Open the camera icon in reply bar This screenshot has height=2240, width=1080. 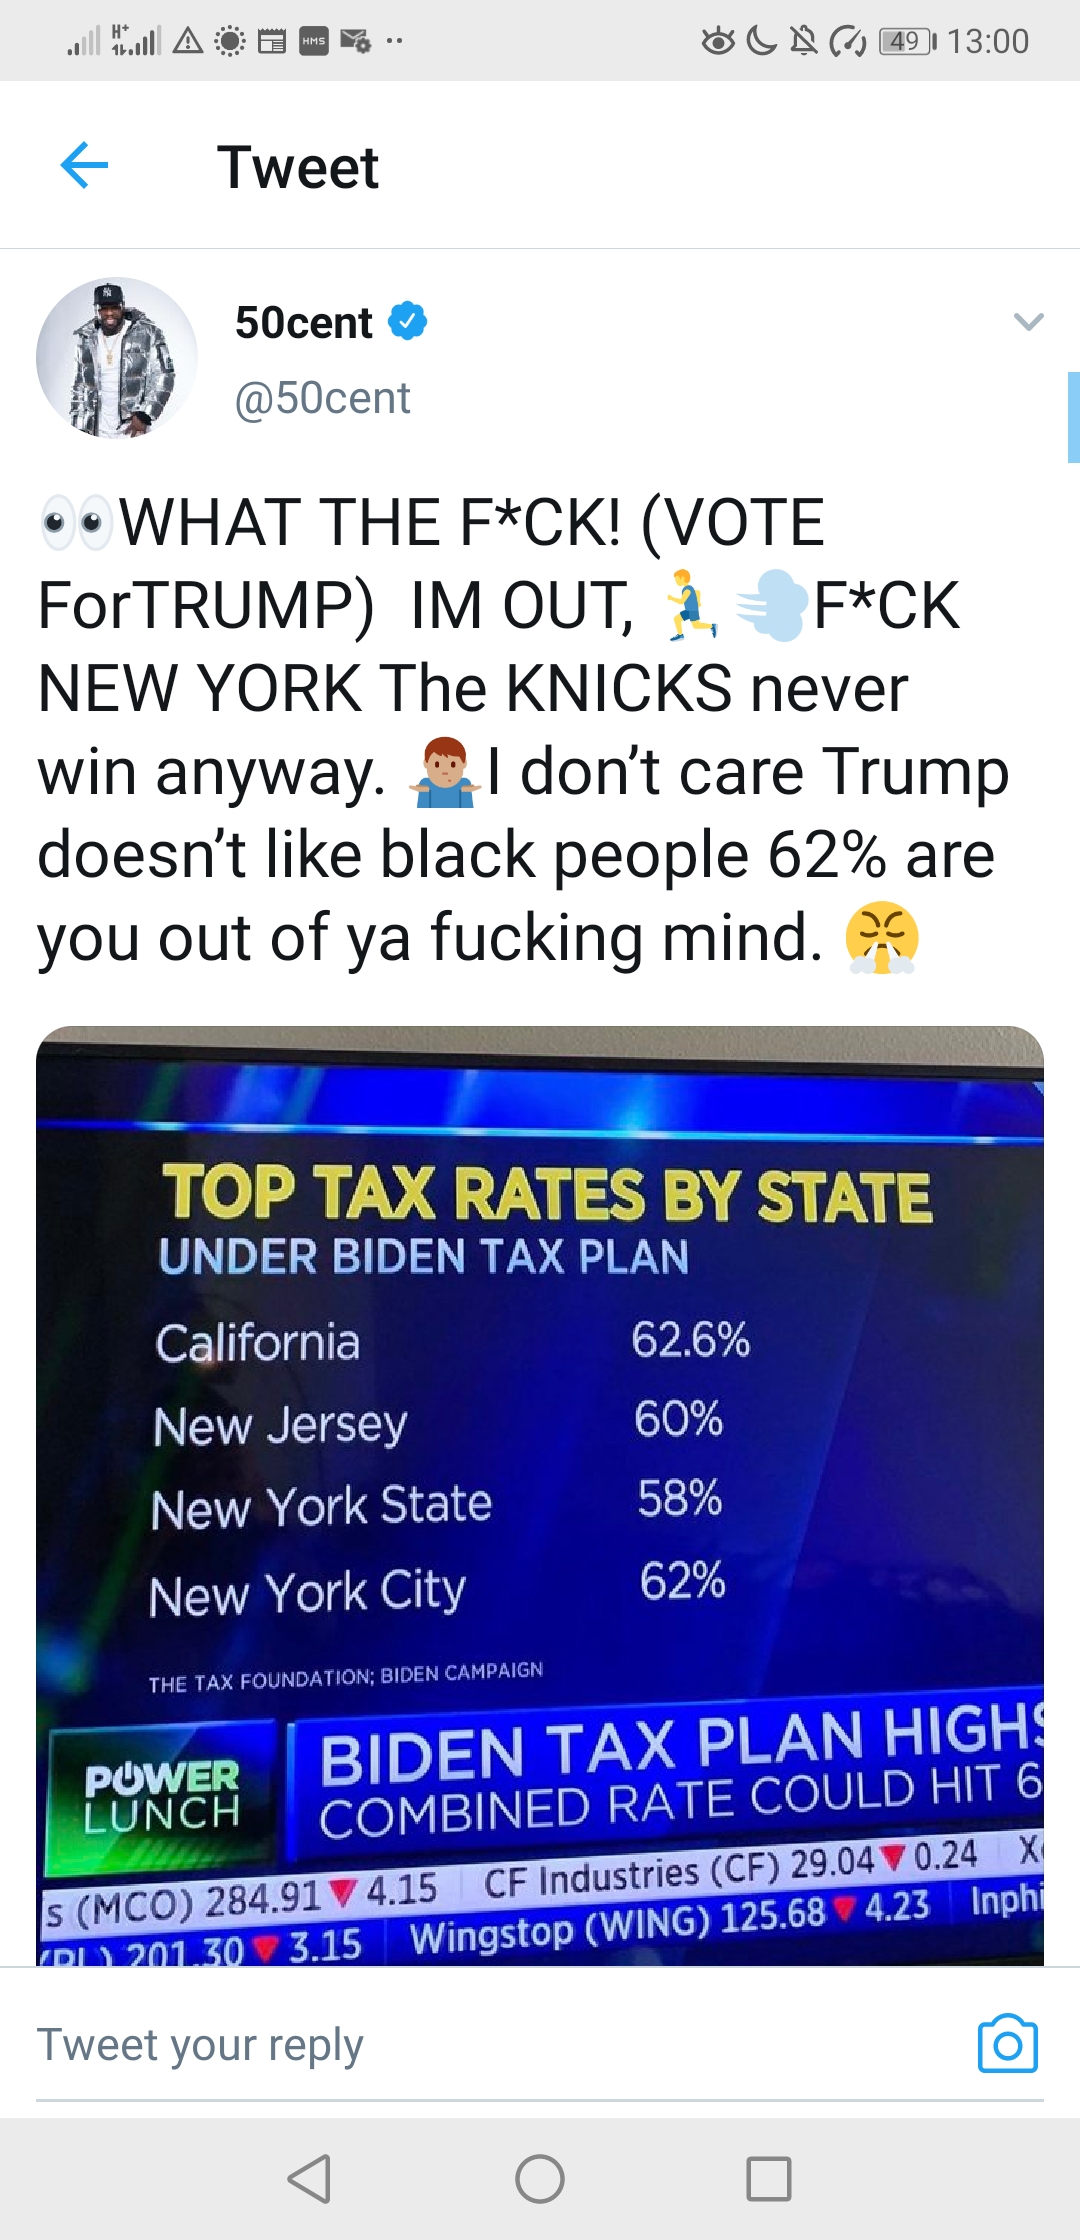(x=1007, y=2045)
